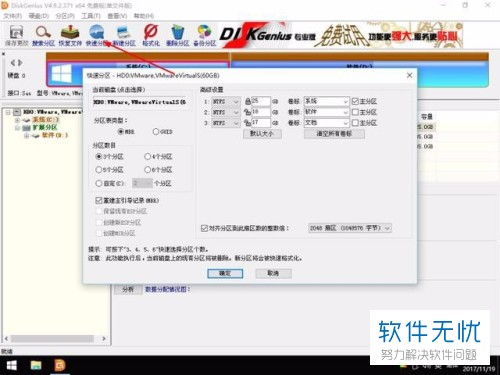
Task: Open file system dropdown for partition 2
Action: tap(226, 112)
